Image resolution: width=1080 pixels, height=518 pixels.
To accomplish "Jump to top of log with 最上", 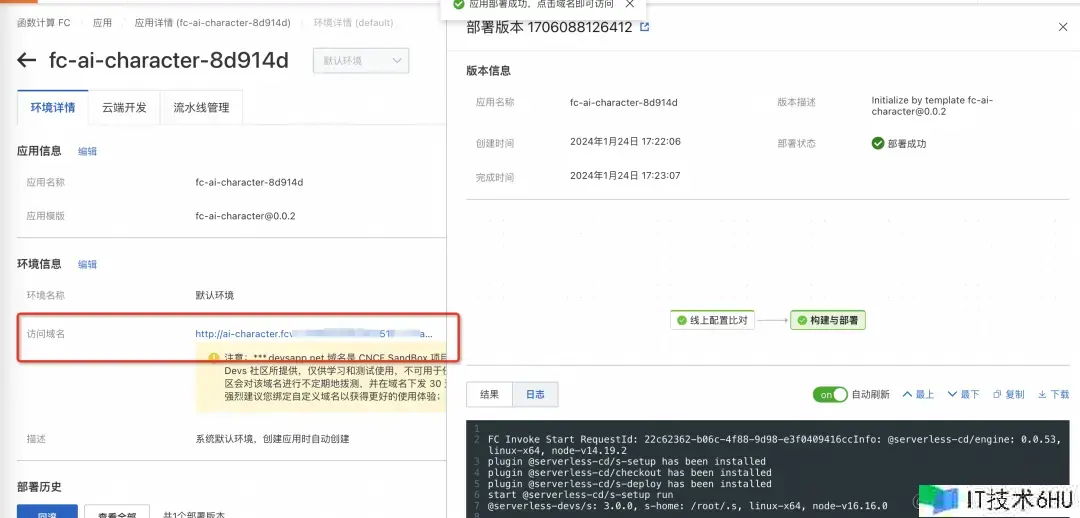I will click(918, 395).
